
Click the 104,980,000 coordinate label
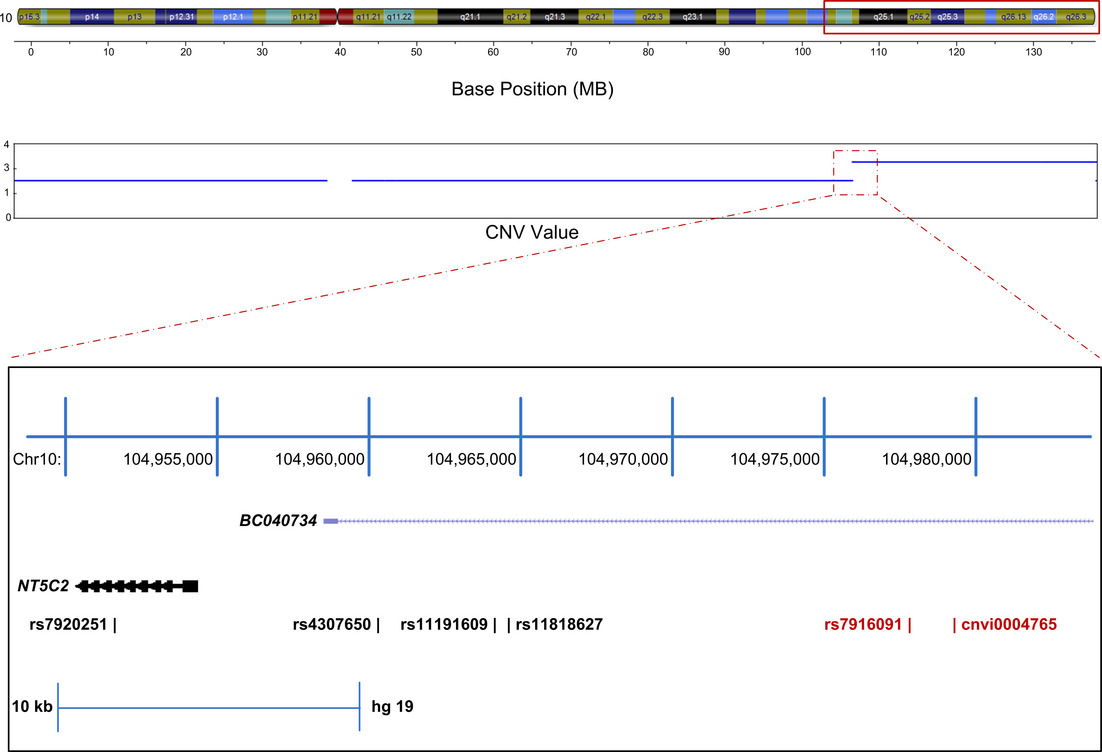[x=927, y=459]
